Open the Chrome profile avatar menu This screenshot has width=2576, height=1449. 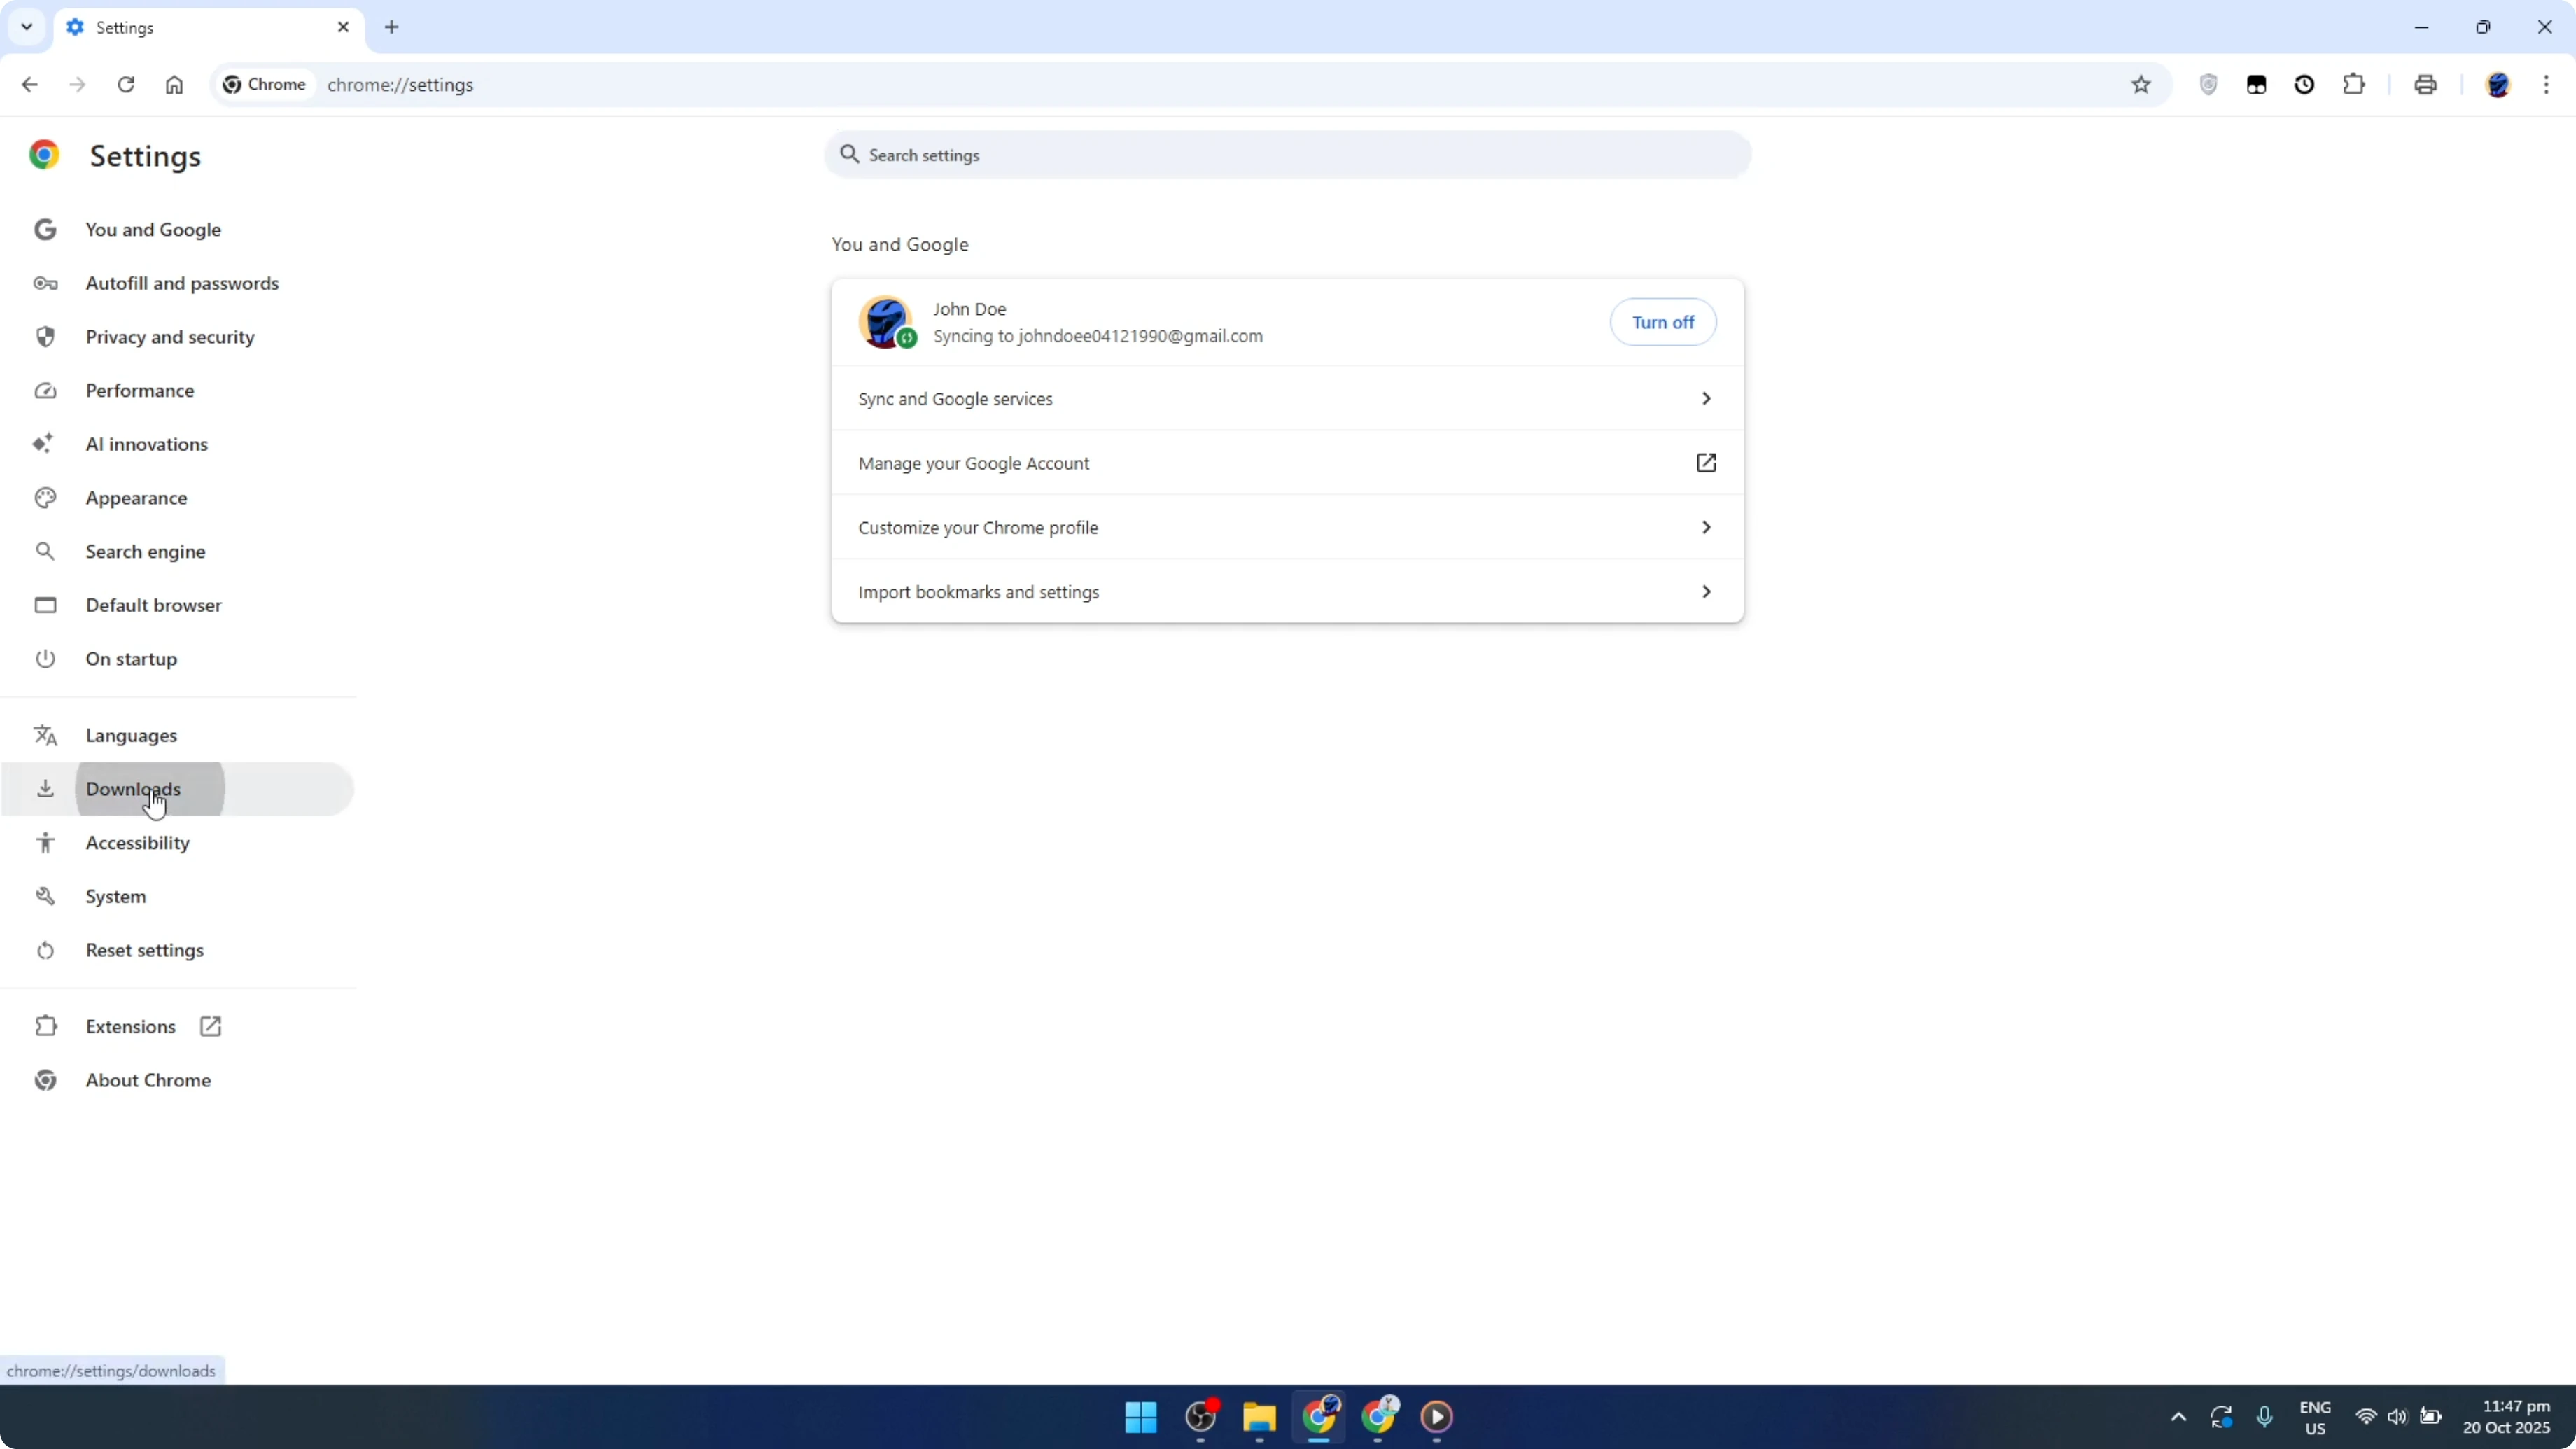point(2498,85)
